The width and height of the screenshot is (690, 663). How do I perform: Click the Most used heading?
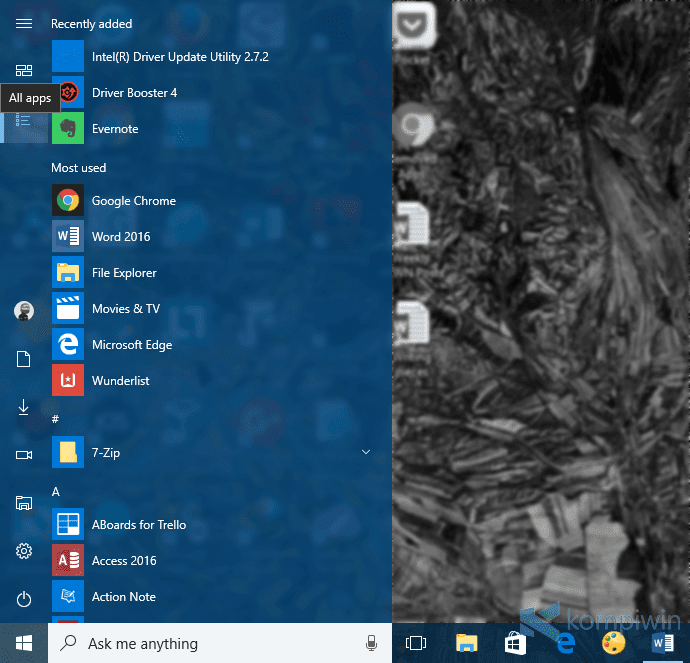(79, 168)
